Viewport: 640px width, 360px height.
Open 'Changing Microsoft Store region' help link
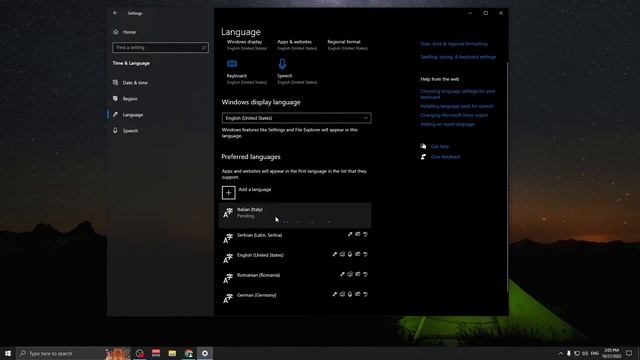pos(454,115)
